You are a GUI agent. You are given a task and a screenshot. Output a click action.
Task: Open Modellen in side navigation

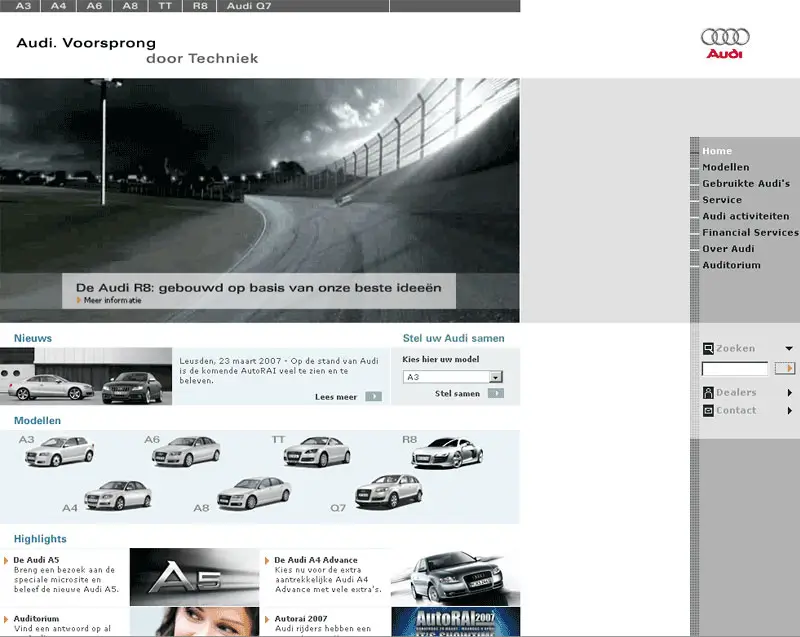tap(726, 167)
